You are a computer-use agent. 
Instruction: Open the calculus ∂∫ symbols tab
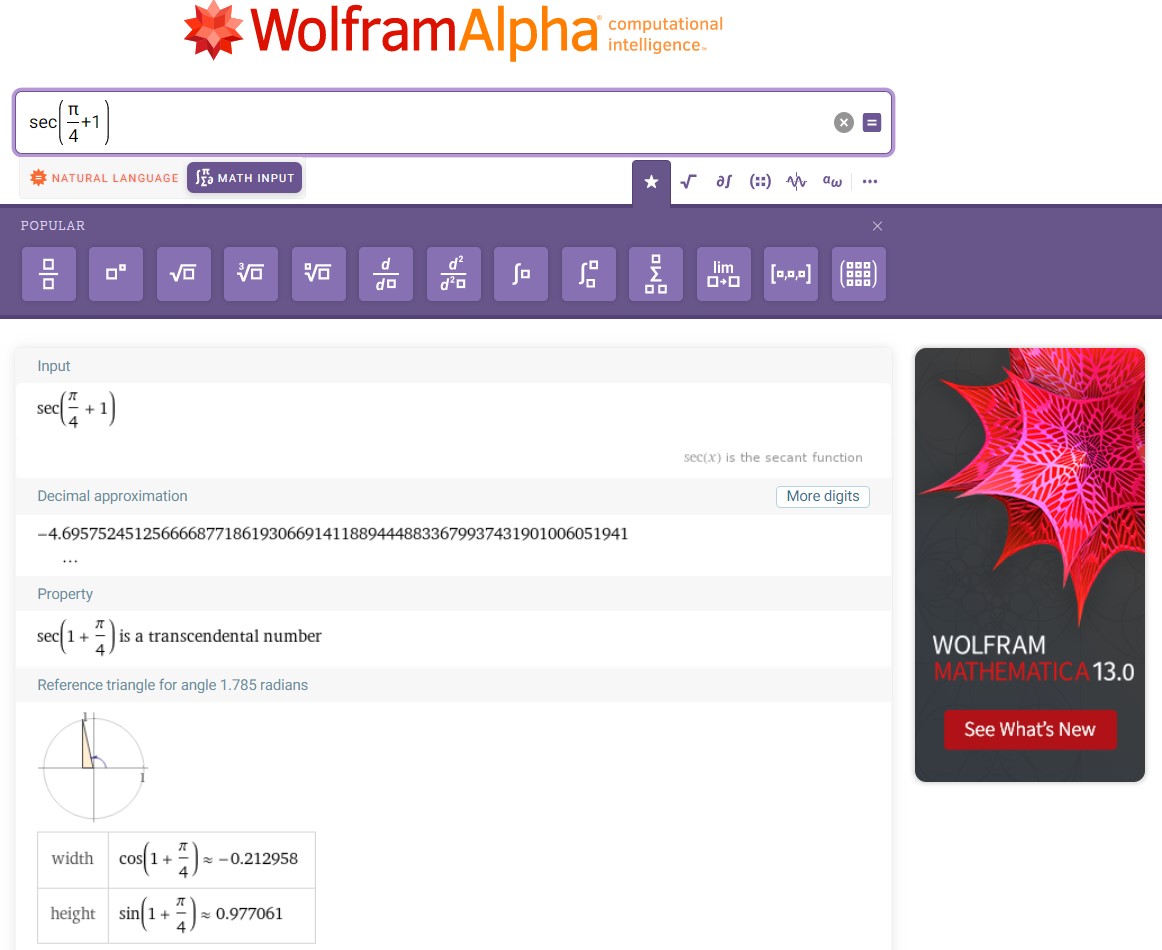tap(724, 182)
